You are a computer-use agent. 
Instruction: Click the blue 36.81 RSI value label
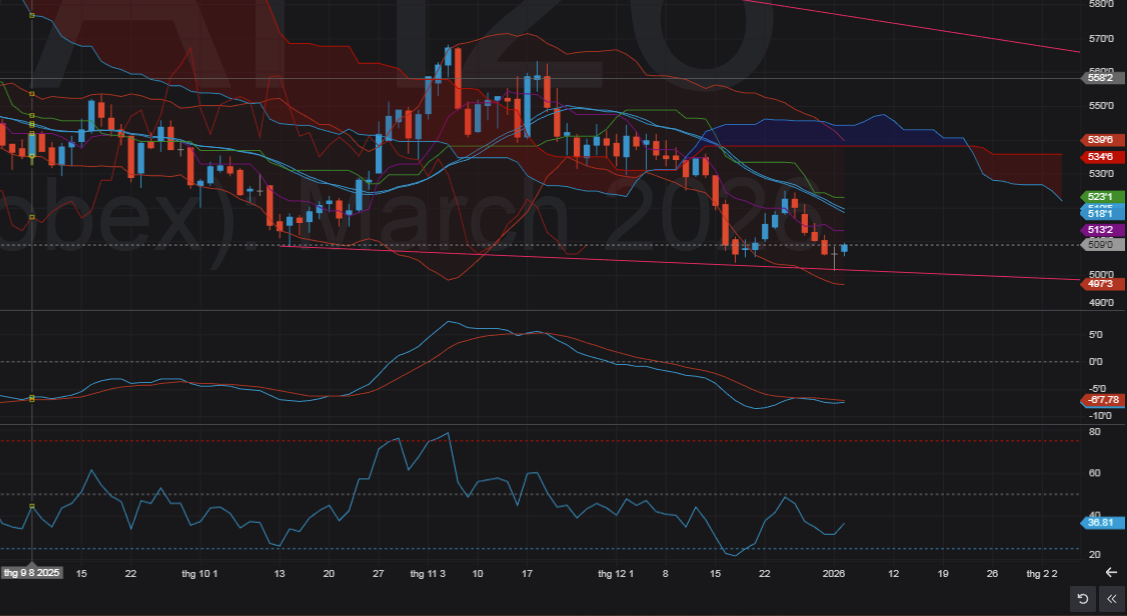coord(1102,522)
